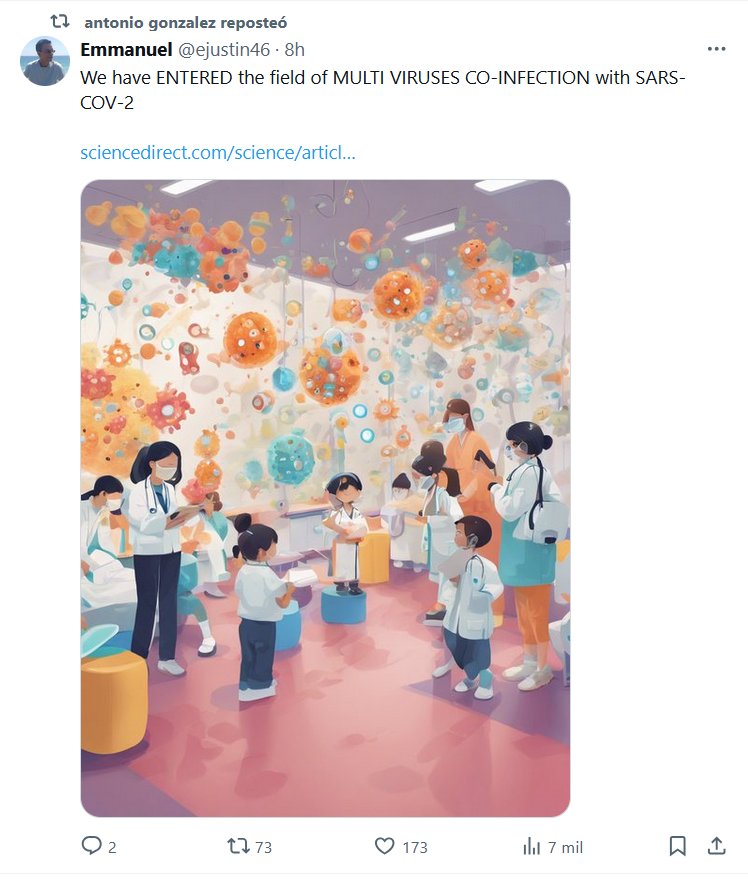Image resolution: width=748 pixels, height=880 pixels.
Task: Open view analytics bar chart icon
Action: 532,846
